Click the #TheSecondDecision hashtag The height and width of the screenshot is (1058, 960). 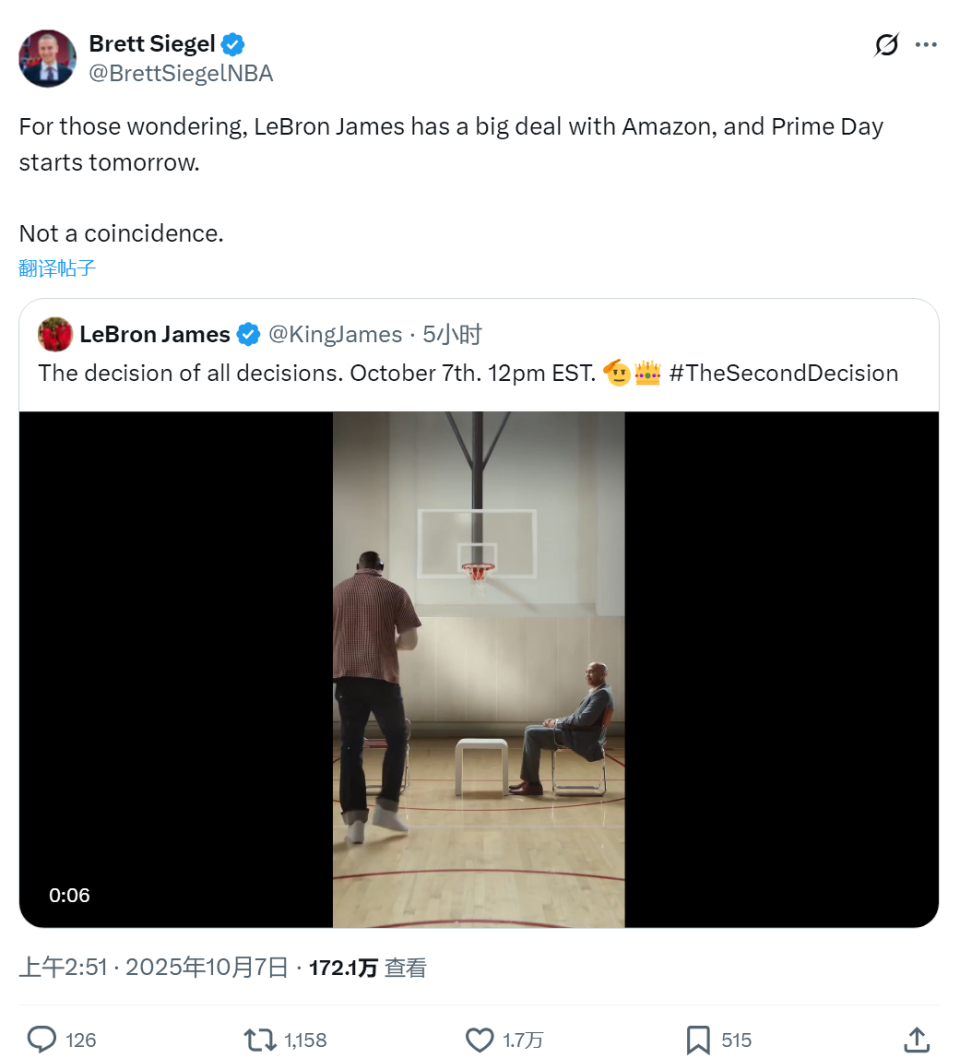(783, 373)
